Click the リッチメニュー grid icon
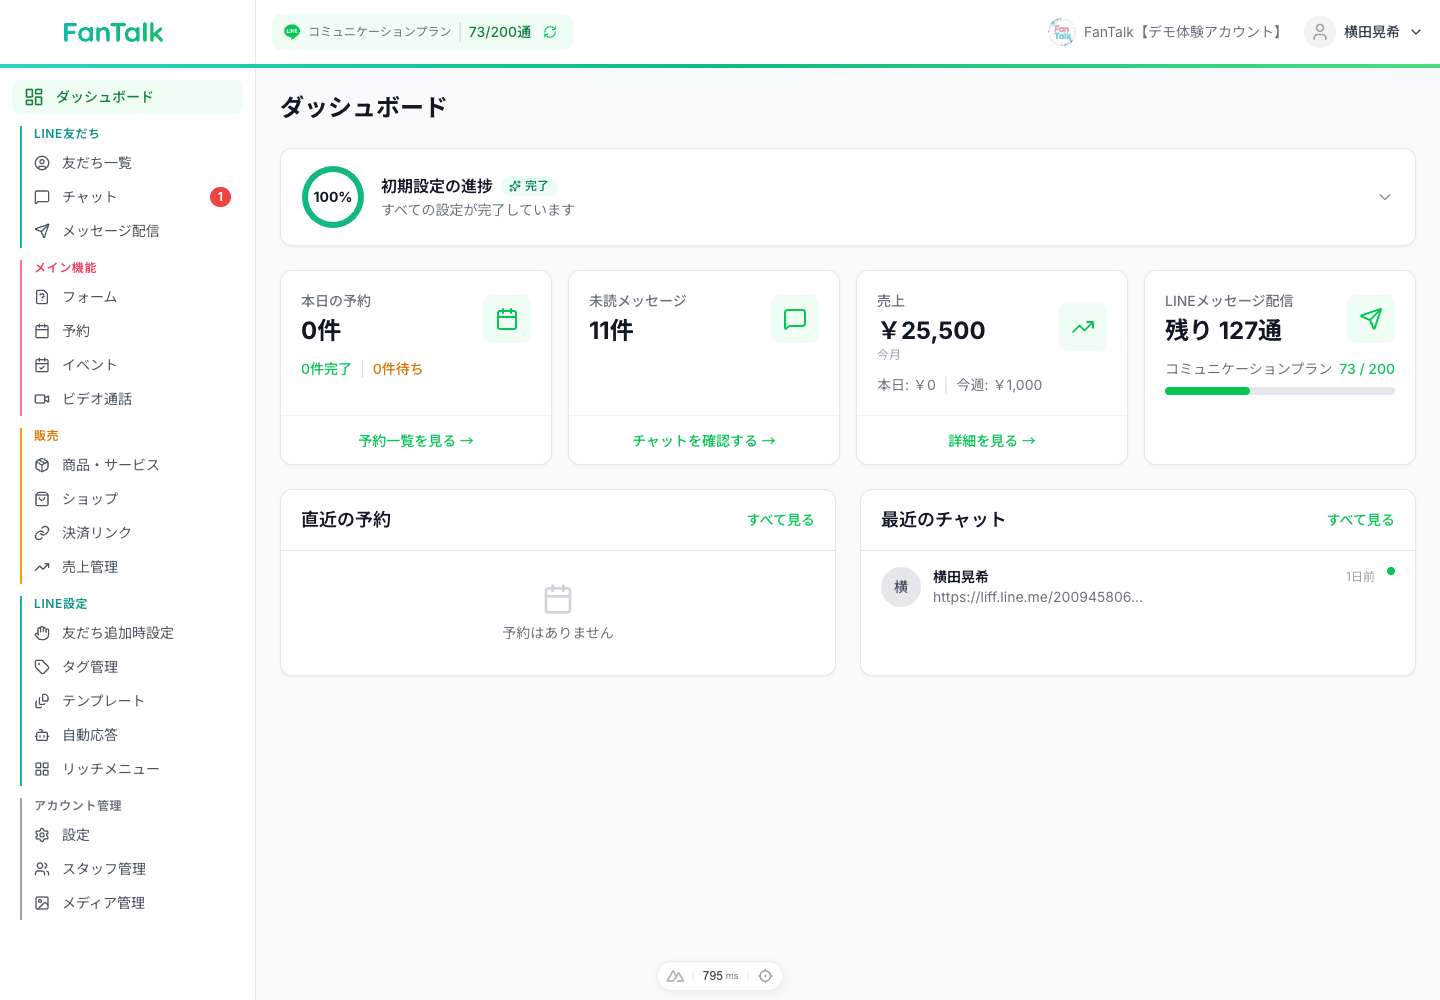Image resolution: width=1440 pixels, height=1000 pixels. pyautogui.click(x=42, y=769)
